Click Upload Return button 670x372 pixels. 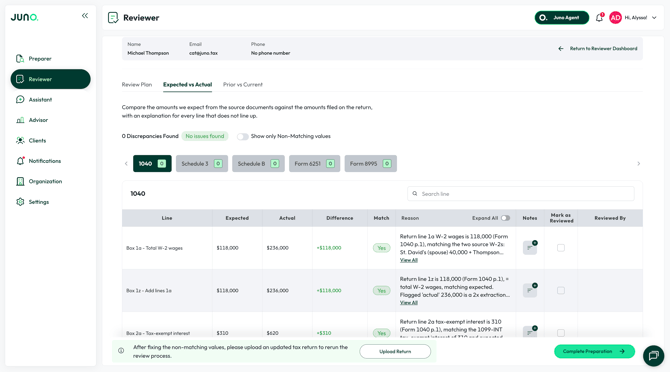coord(395,351)
